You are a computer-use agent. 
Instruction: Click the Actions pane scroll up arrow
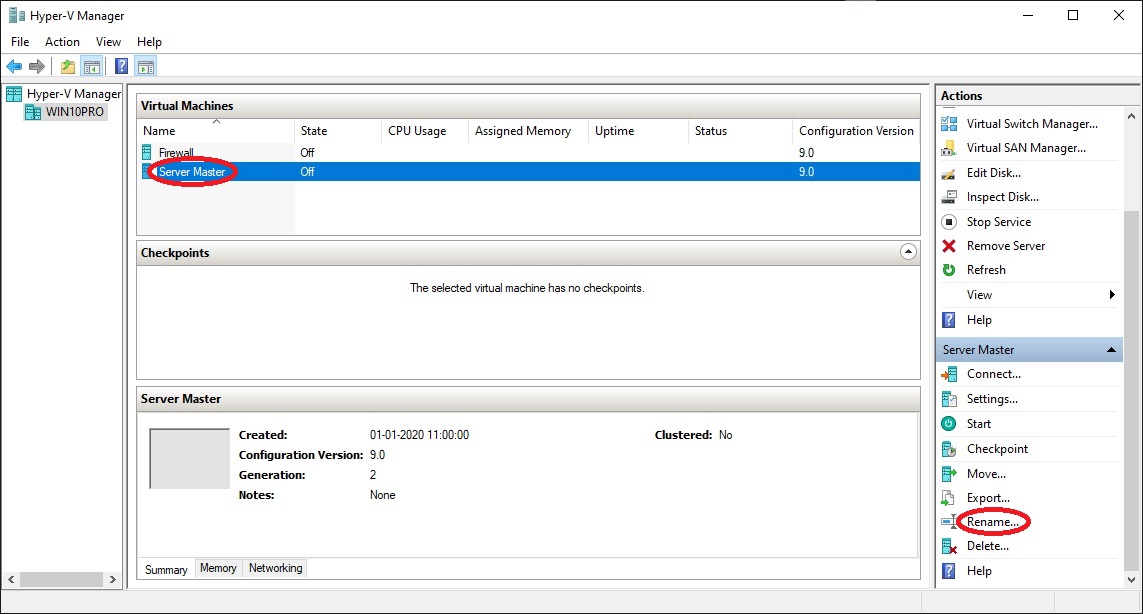coord(1131,116)
